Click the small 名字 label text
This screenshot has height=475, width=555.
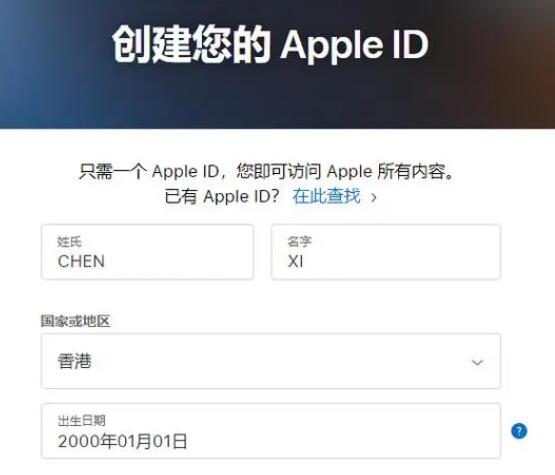(x=299, y=242)
